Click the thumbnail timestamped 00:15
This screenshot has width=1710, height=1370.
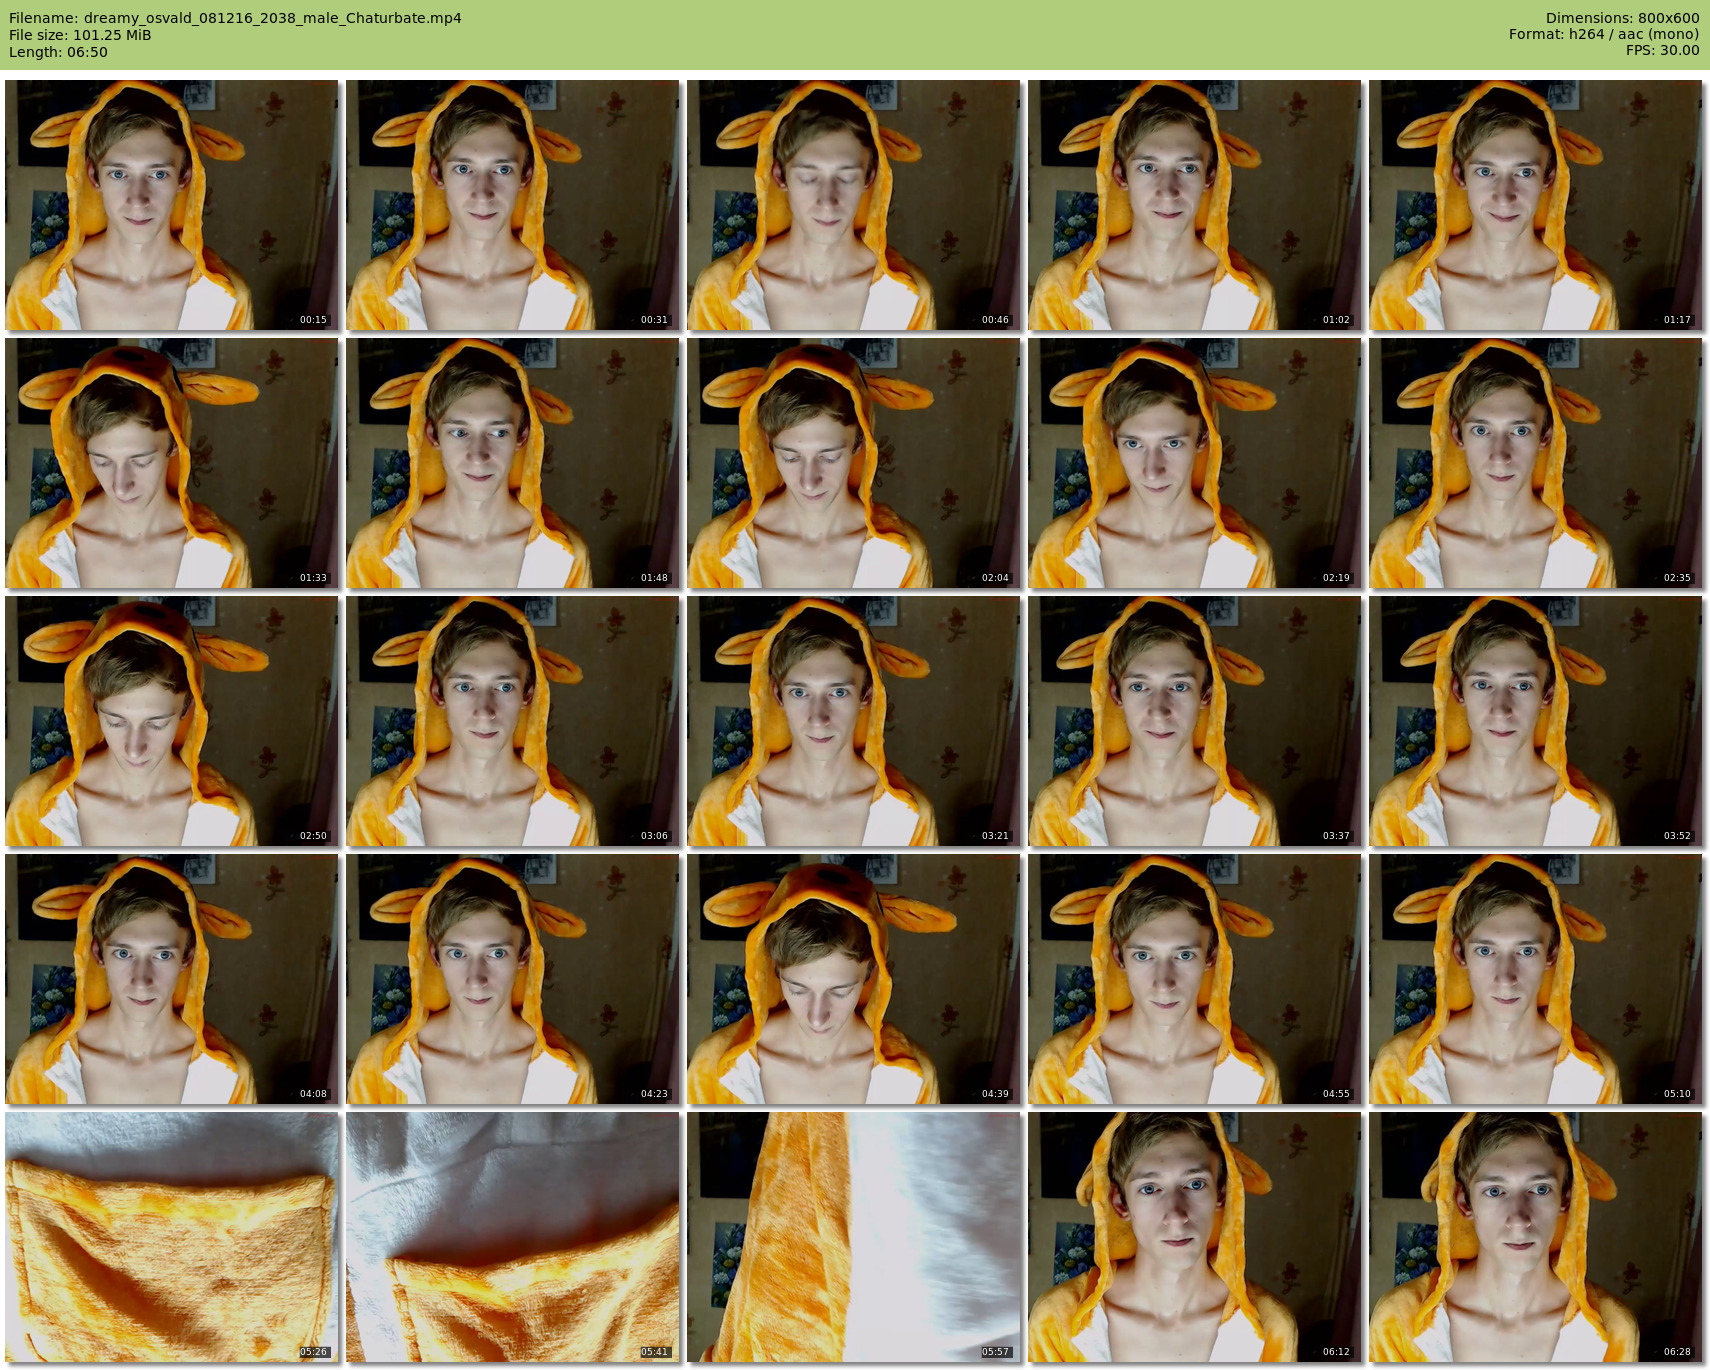(172, 205)
